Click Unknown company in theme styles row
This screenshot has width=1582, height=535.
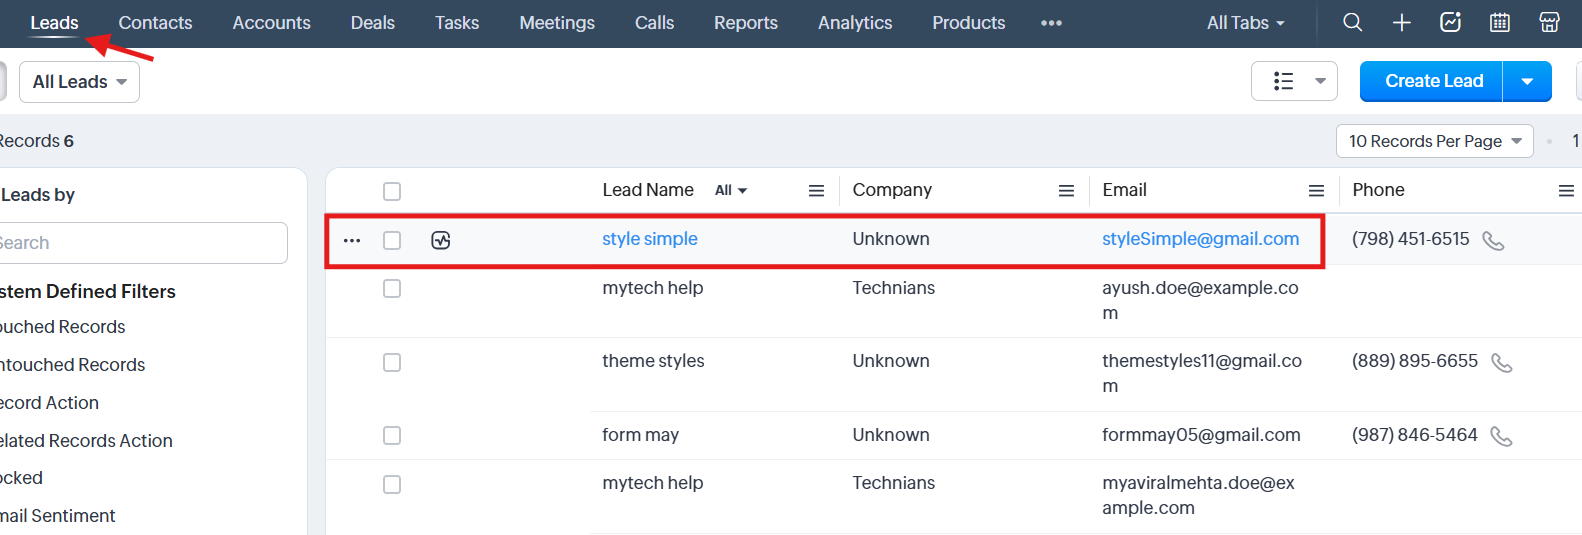pyautogui.click(x=891, y=361)
